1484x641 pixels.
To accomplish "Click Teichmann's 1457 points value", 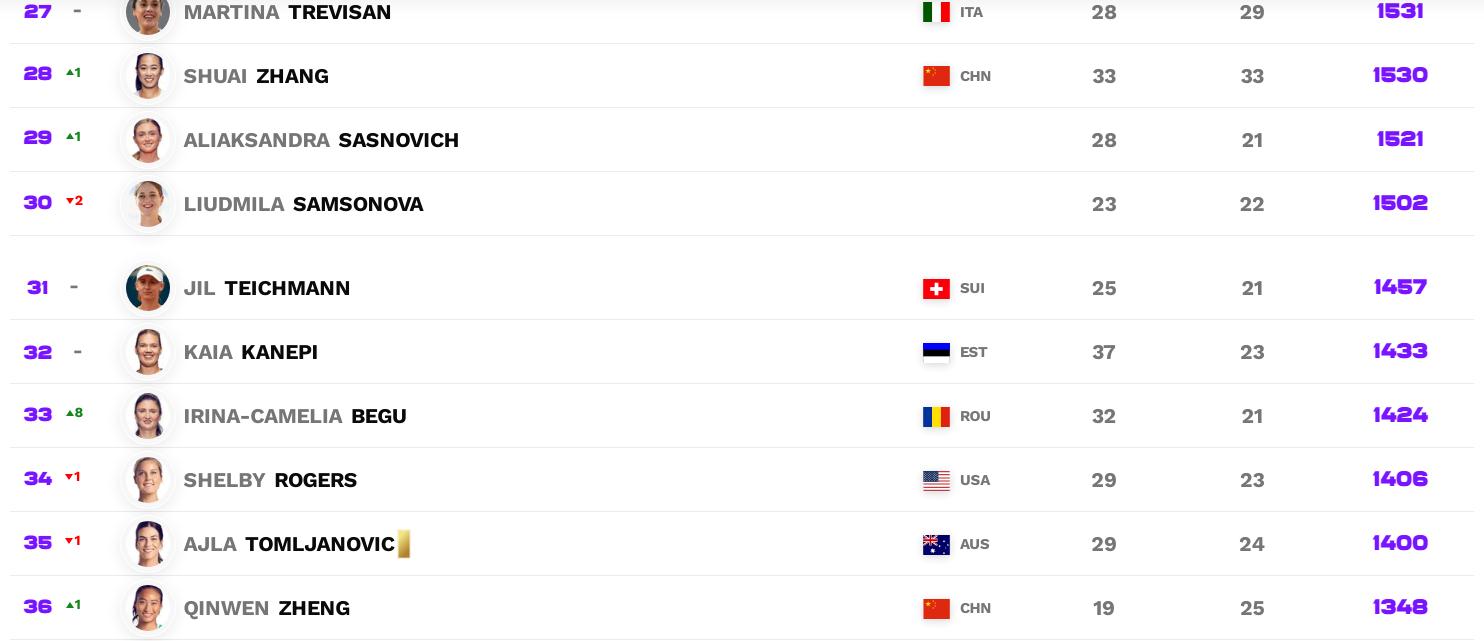I will tap(1400, 287).
